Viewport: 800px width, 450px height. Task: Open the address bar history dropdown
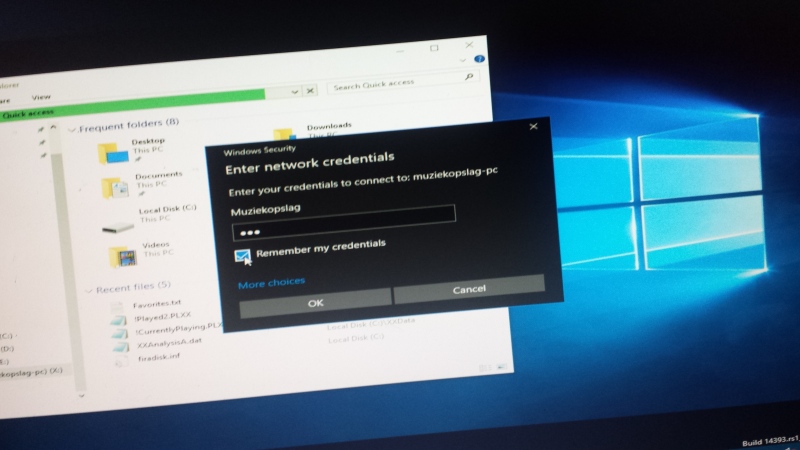(294, 92)
